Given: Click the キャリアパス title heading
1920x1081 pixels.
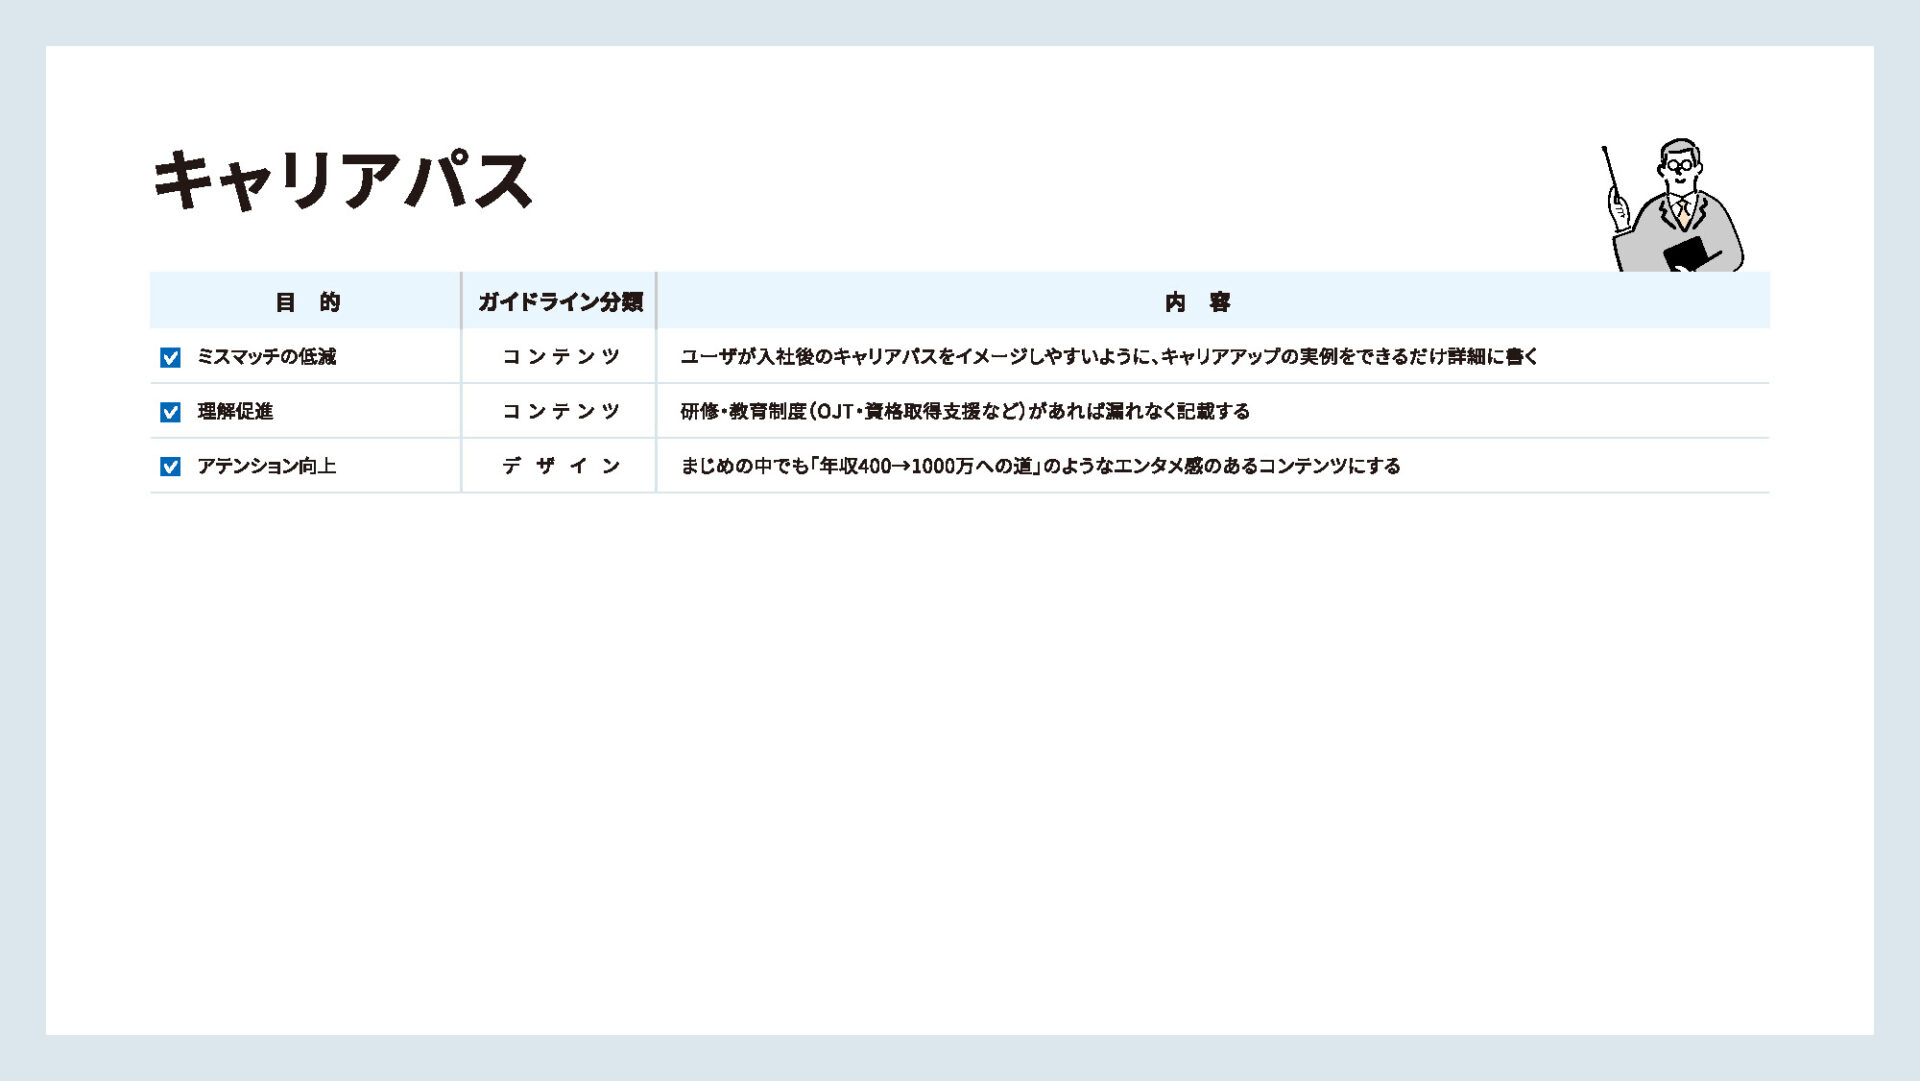Looking at the screenshot, I should coord(342,181).
